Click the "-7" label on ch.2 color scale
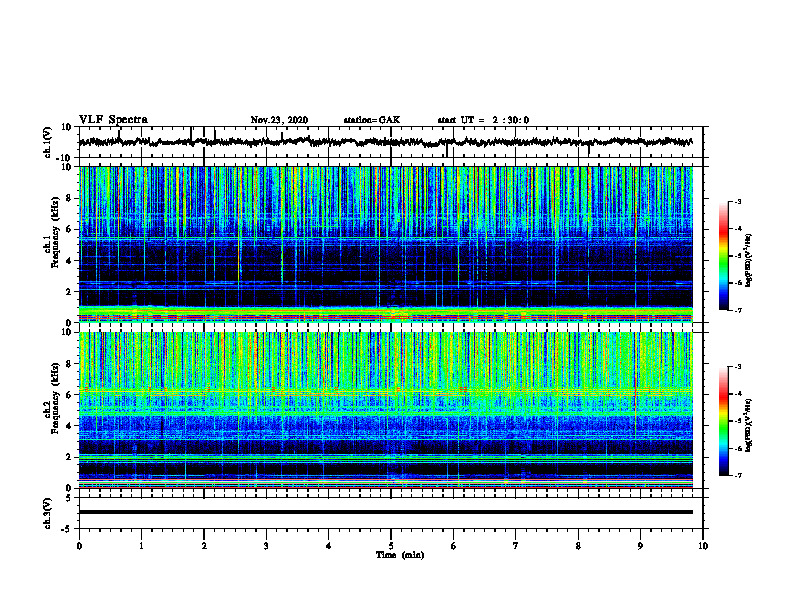The image size is (792, 612). pyautogui.click(x=738, y=475)
